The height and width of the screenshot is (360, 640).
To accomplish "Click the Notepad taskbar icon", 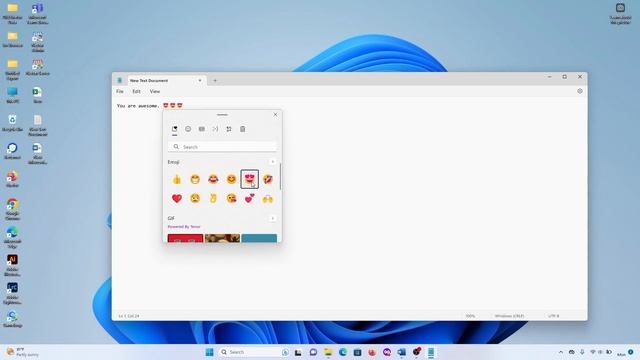I will click(431, 352).
